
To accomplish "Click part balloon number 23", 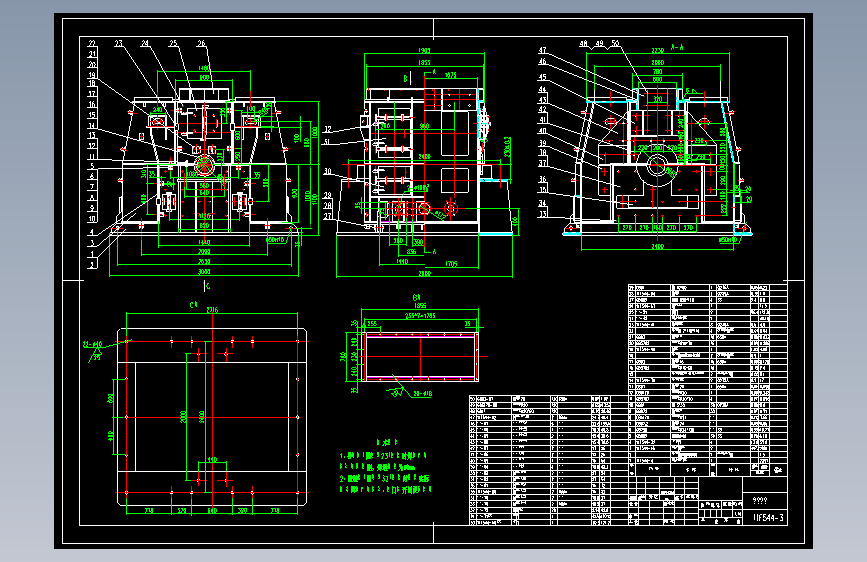I will tap(118, 43).
